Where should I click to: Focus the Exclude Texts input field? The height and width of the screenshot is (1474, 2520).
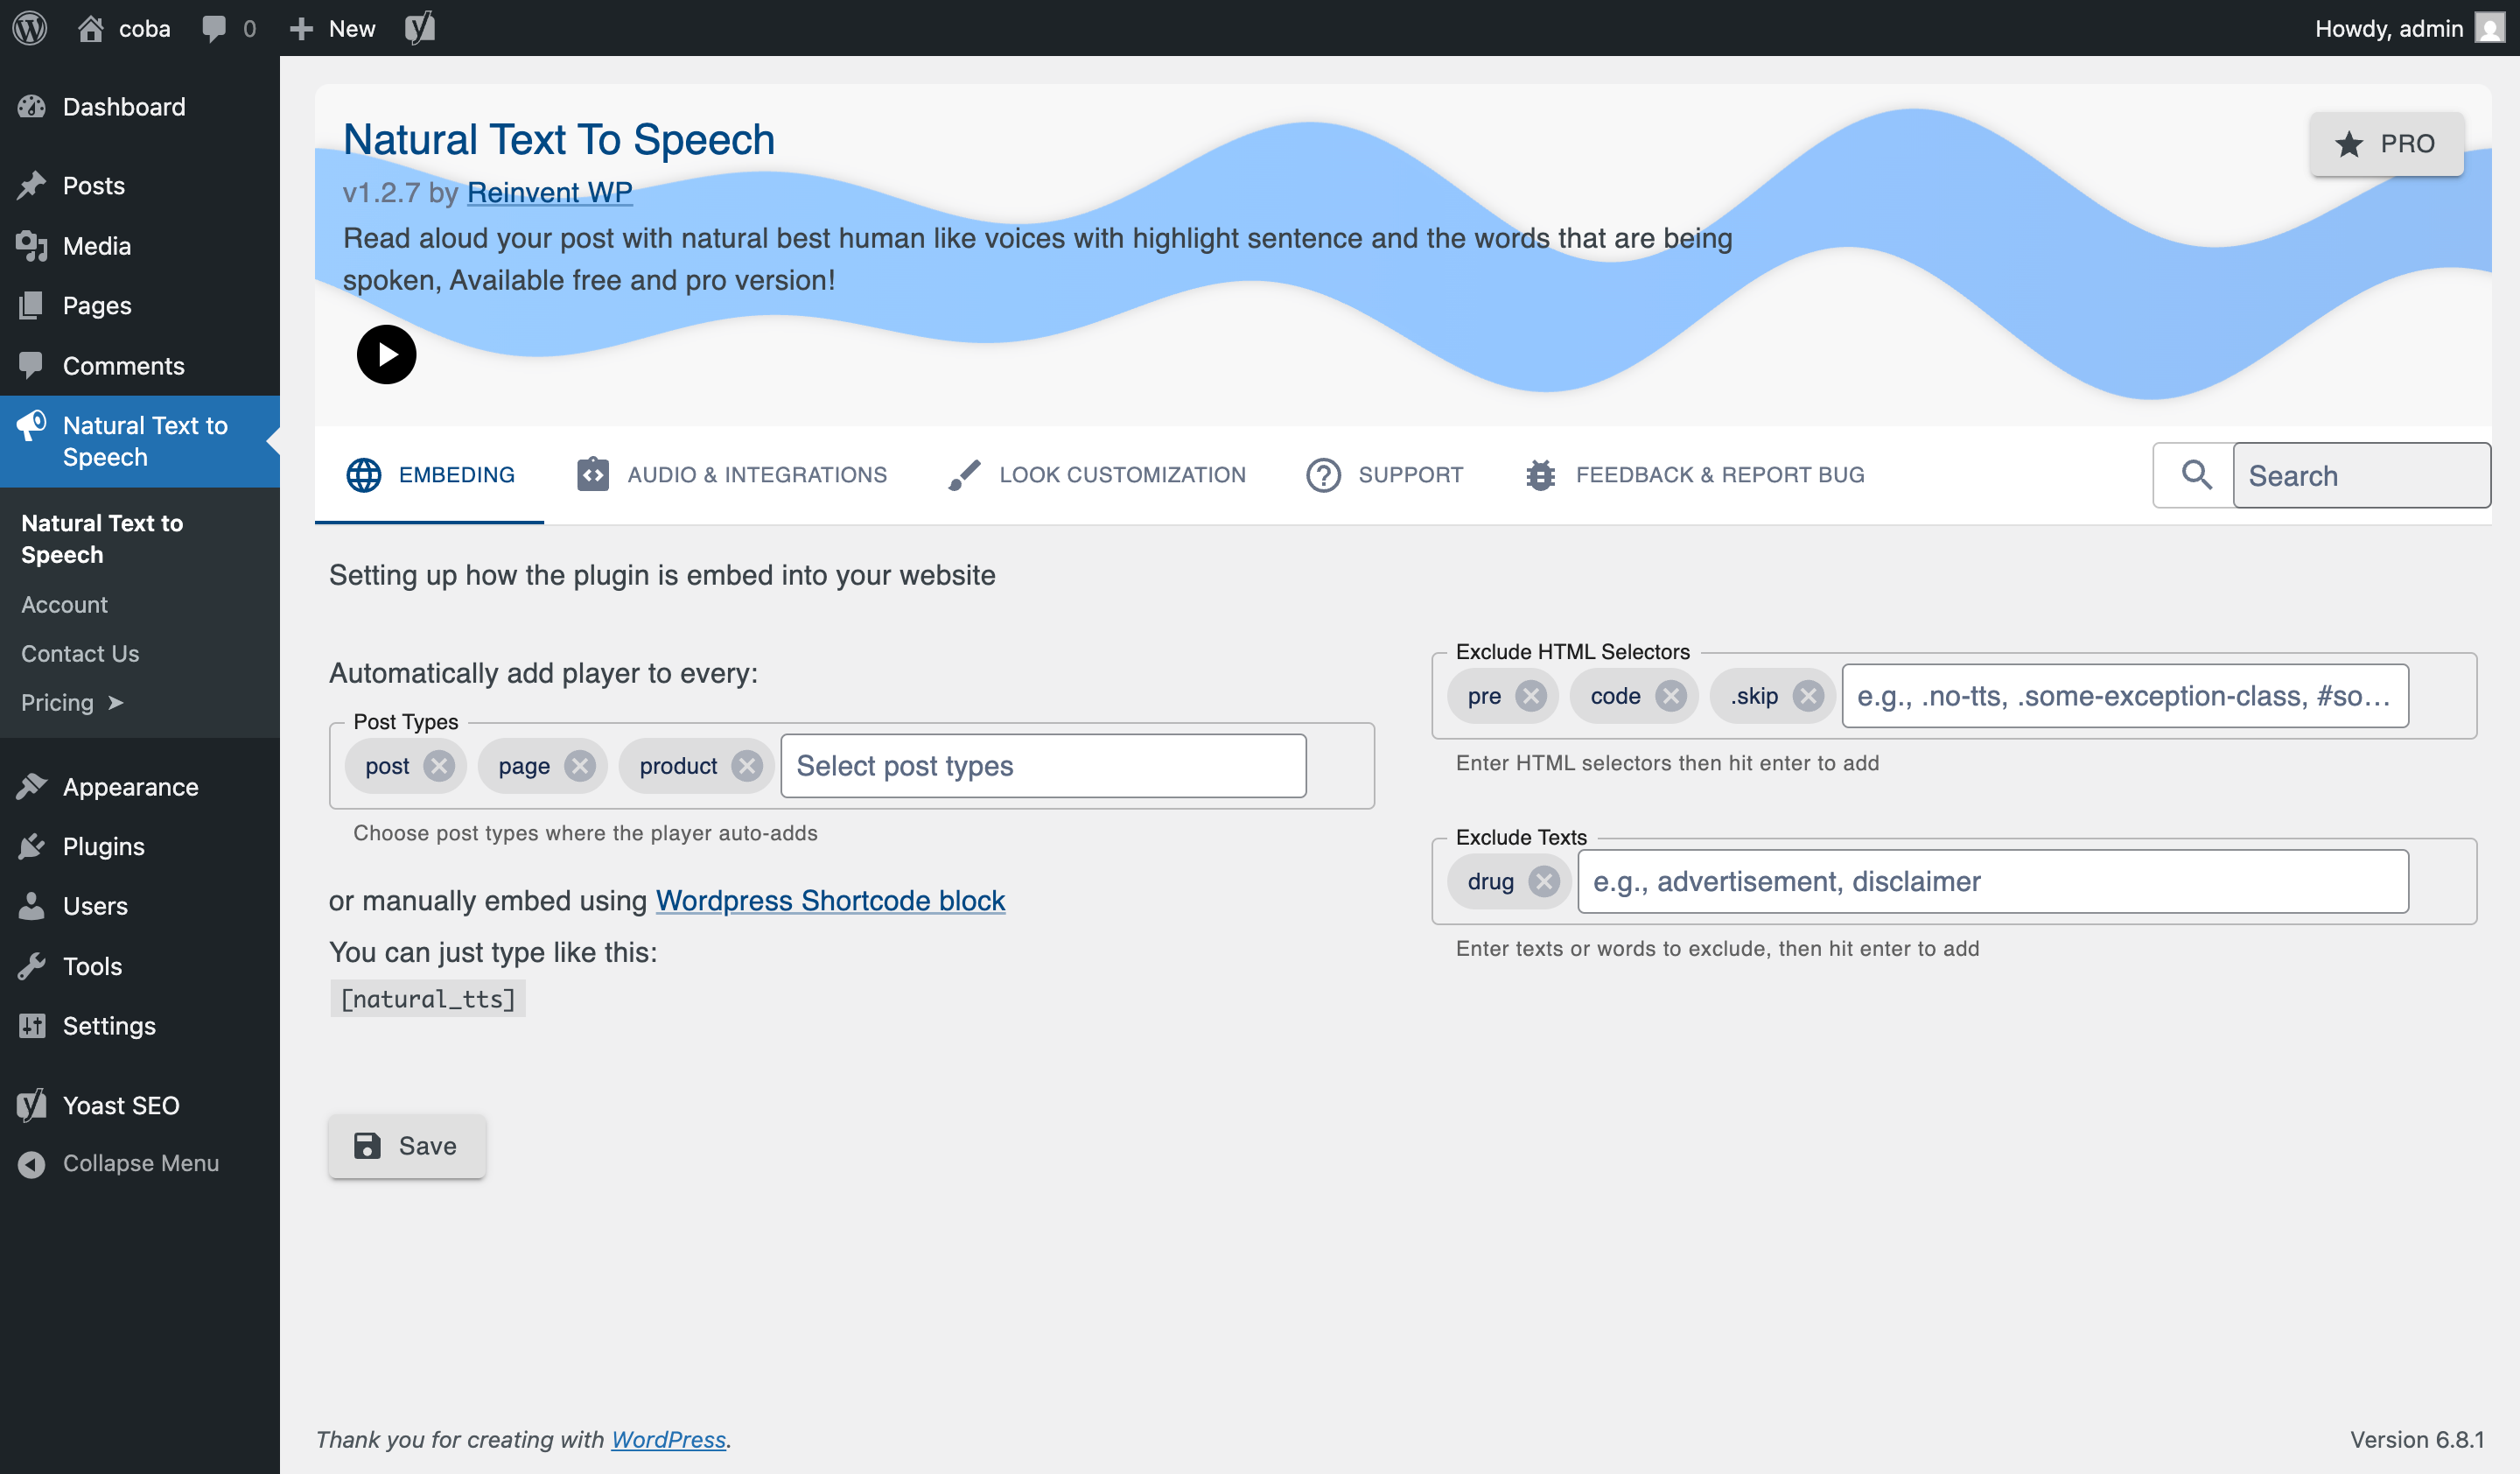pos(1993,882)
